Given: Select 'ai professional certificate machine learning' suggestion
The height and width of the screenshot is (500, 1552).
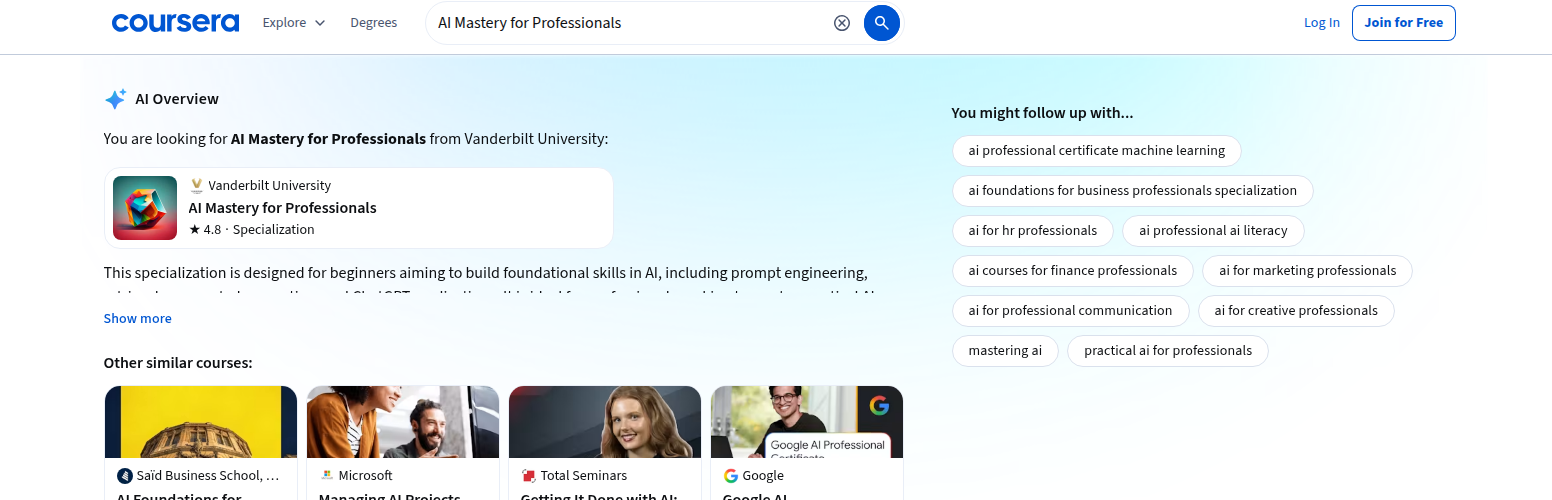Looking at the screenshot, I should click(1096, 151).
